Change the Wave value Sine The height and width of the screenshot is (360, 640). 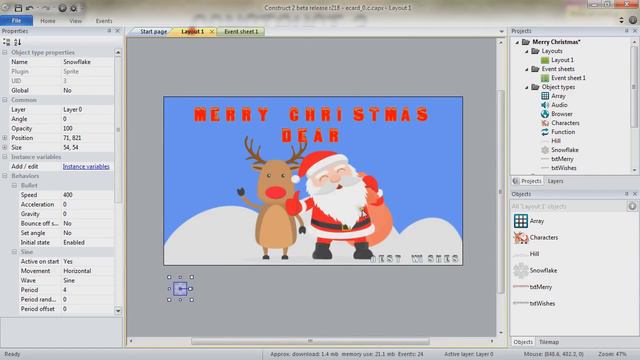click(x=87, y=280)
